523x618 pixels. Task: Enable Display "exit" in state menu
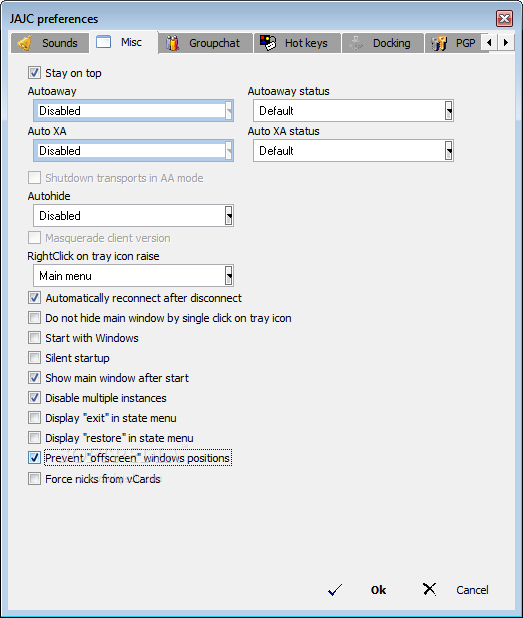[x=34, y=418]
